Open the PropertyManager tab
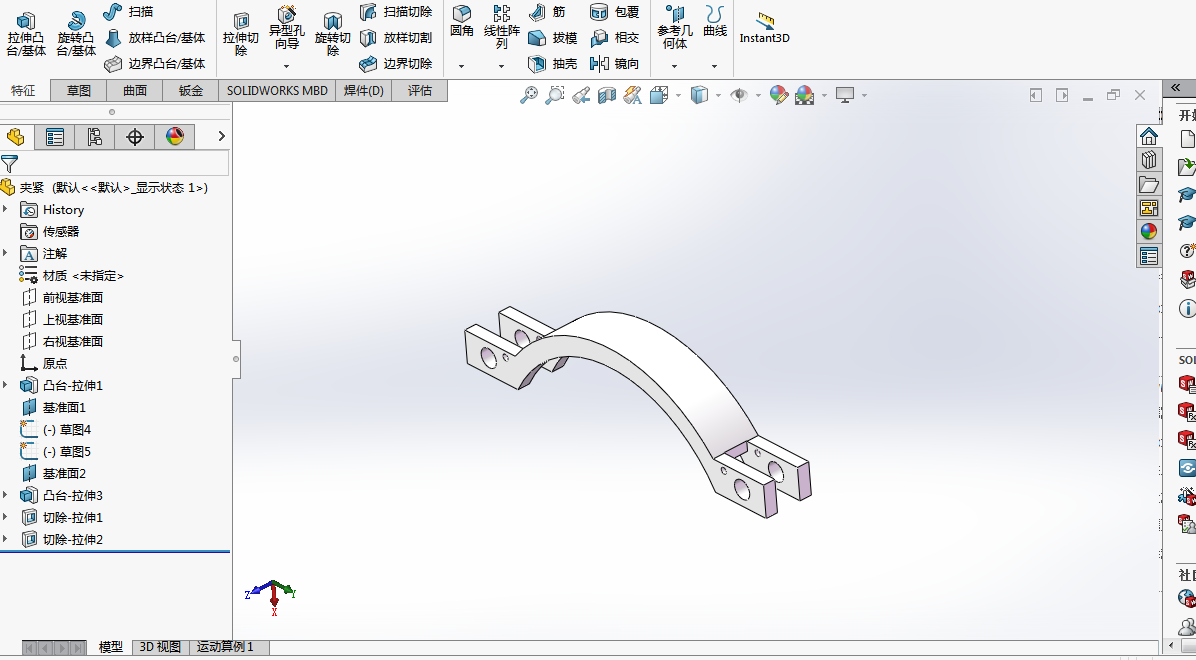Viewport: 1196px width, 660px height. point(55,137)
